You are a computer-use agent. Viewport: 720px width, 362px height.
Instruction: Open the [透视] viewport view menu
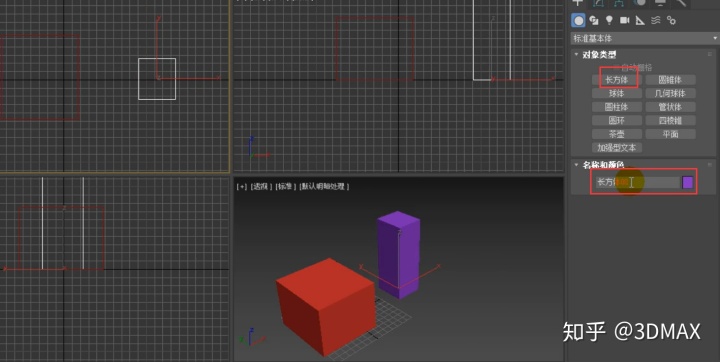coord(260,187)
